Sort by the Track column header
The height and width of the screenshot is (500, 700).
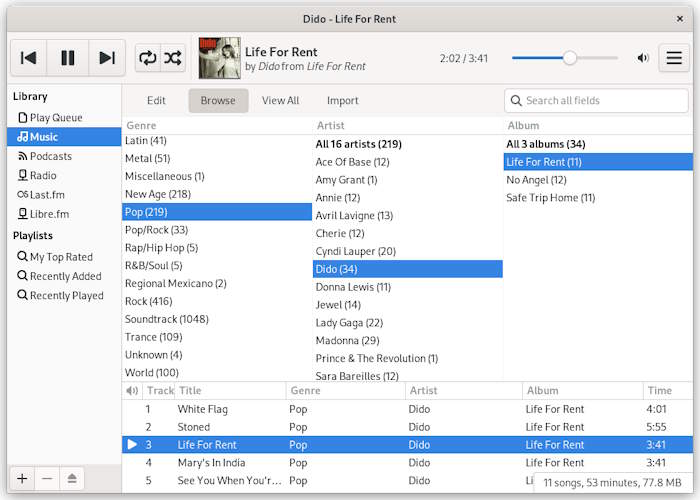coord(158,391)
